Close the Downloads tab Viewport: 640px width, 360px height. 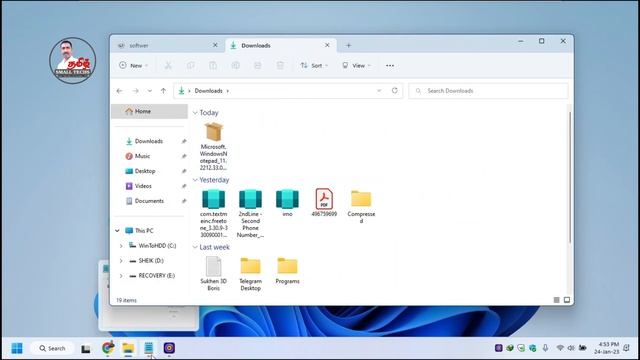tap(327, 45)
